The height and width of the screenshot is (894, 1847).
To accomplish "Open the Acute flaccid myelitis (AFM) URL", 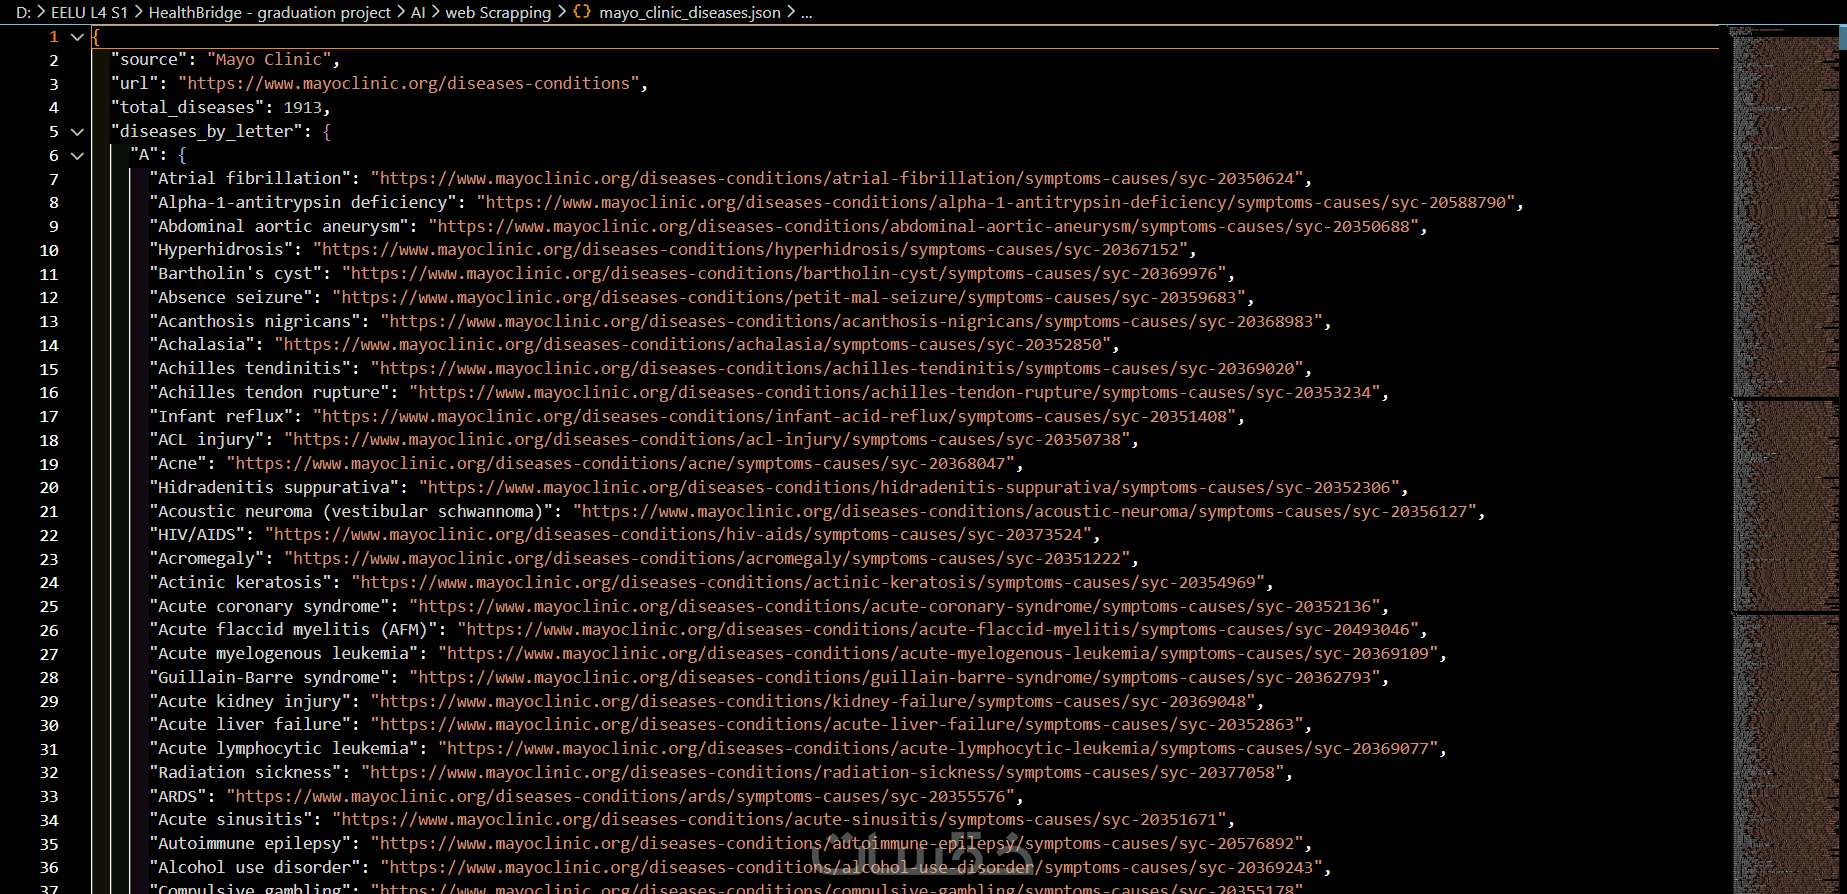I will tap(938, 630).
